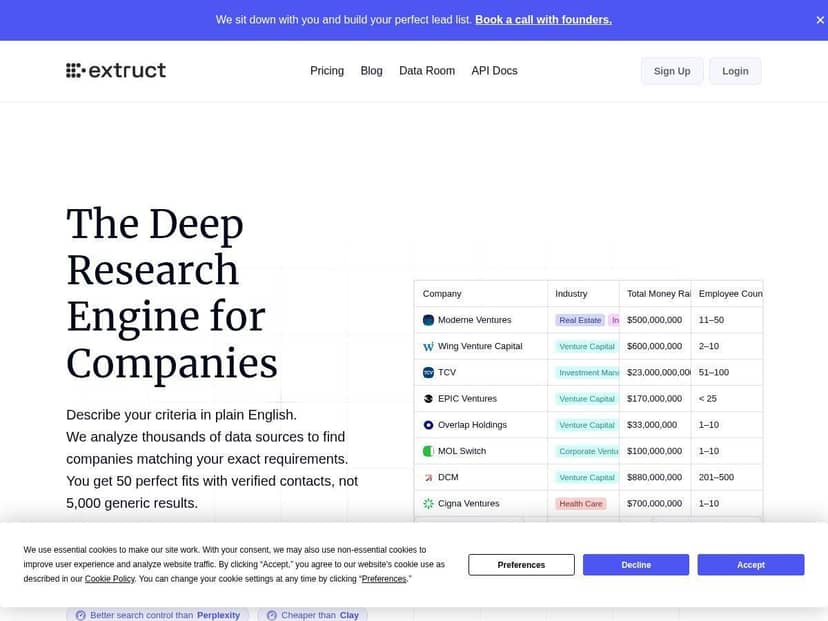Open the API Docs link
The width and height of the screenshot is (828, 621).
point(494,71)
